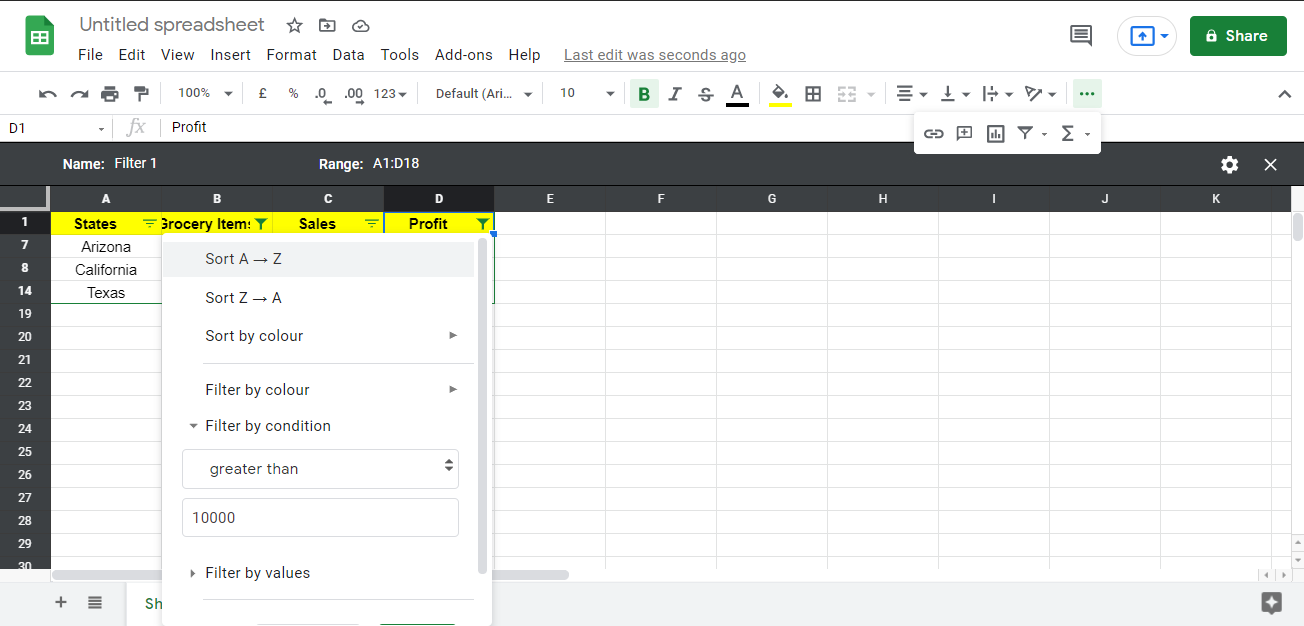Click the Present to meeting button
The width and height of the screenshot is (1304, 626).
tap(1147, 36)
